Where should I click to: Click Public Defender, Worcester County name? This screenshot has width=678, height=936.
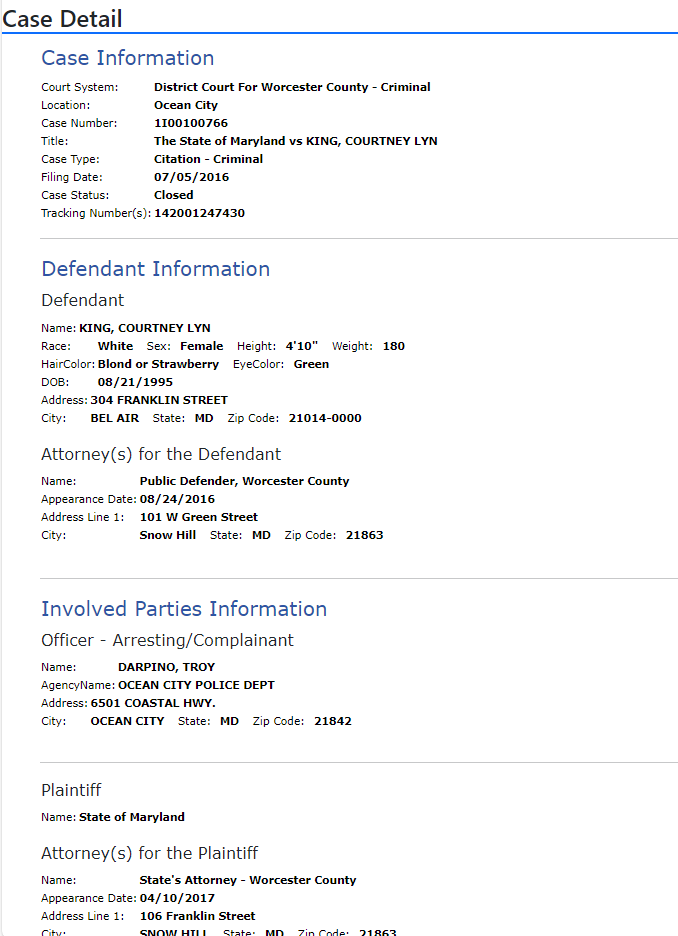click(245, 481)
